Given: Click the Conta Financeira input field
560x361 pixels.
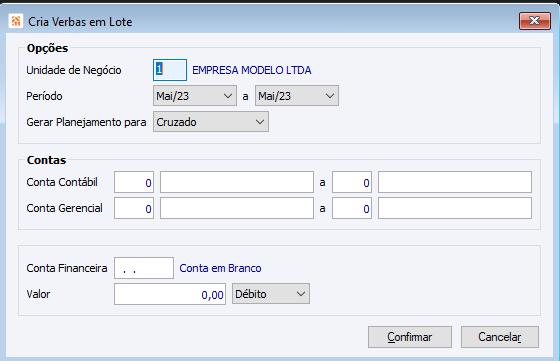Looking at the screenshot, I should (x=144, y=268).
